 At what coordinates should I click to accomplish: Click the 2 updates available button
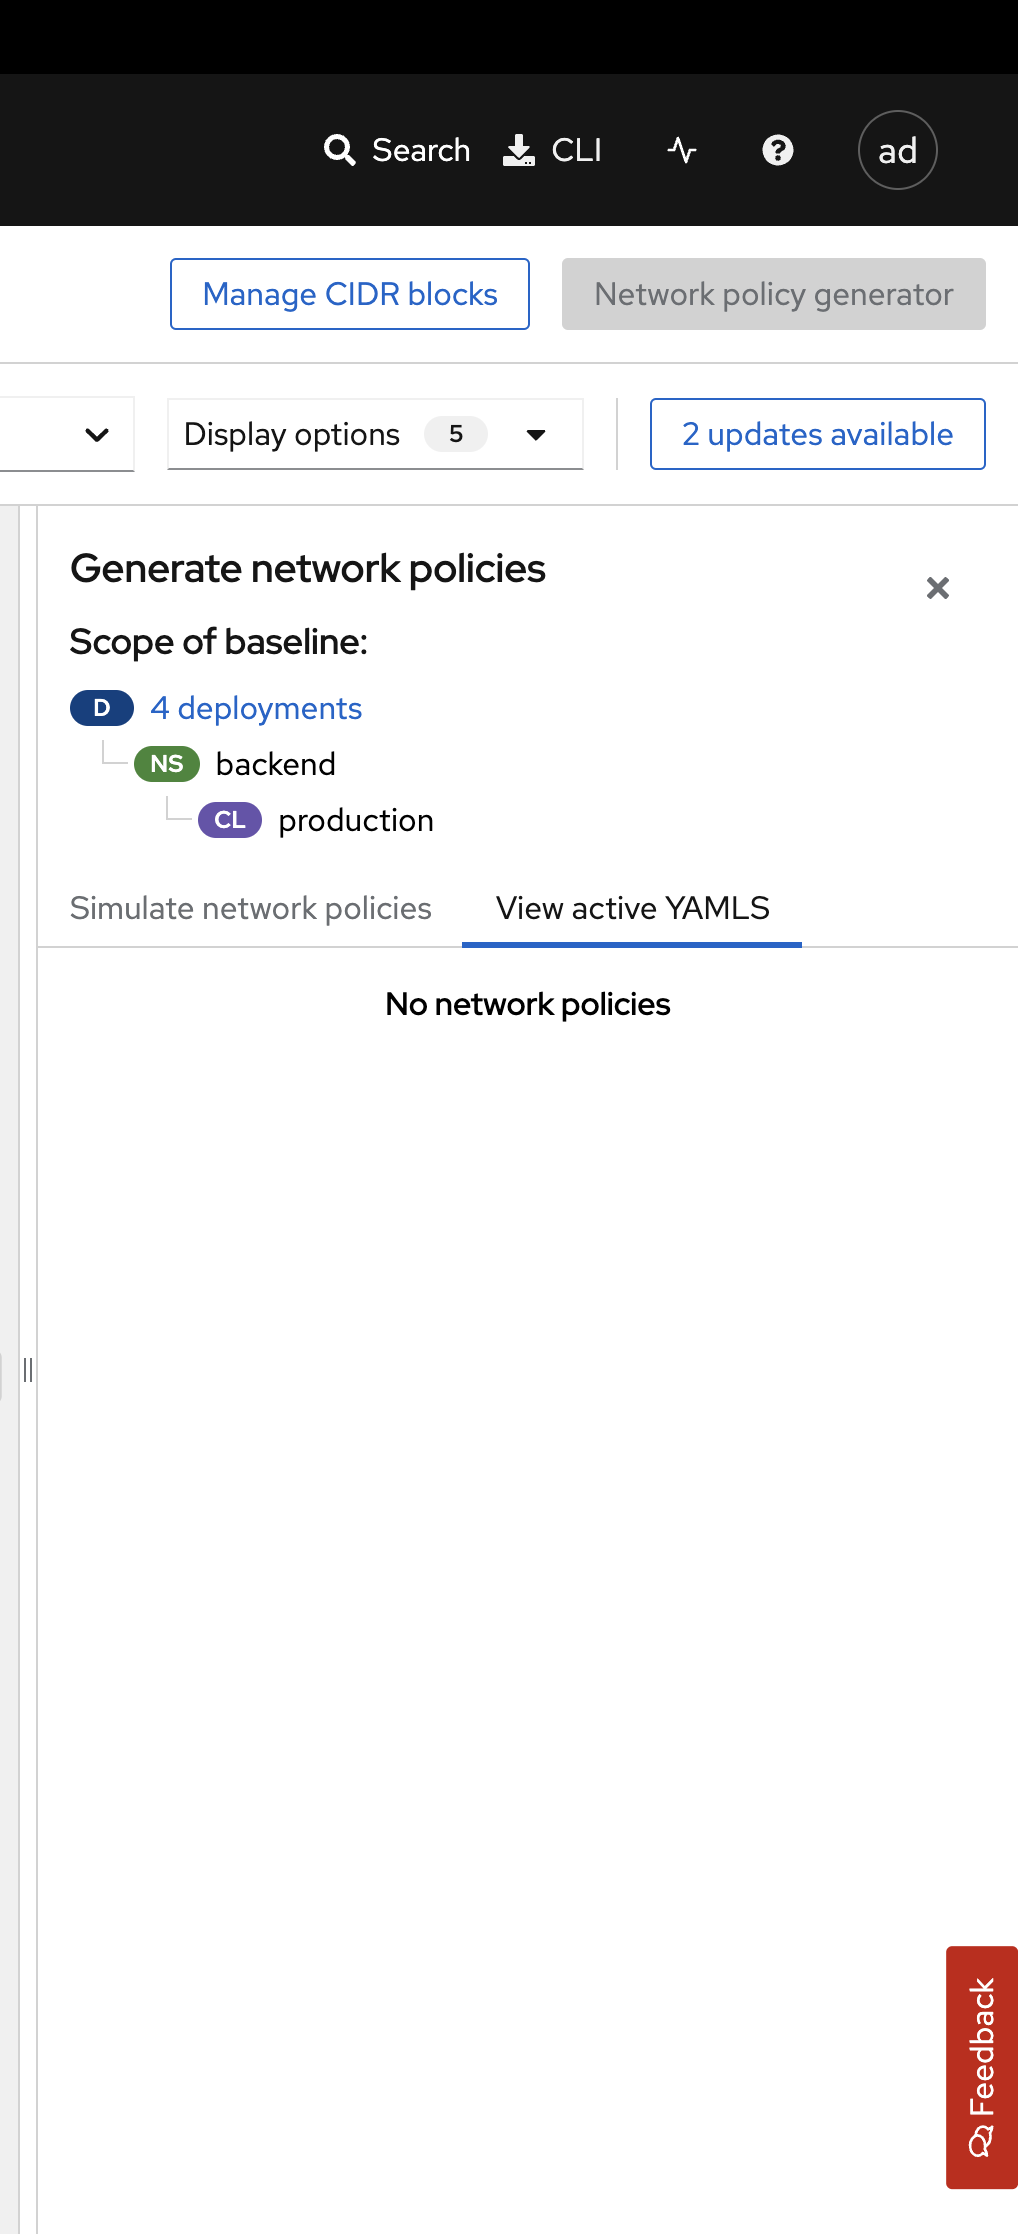point(818,434)
